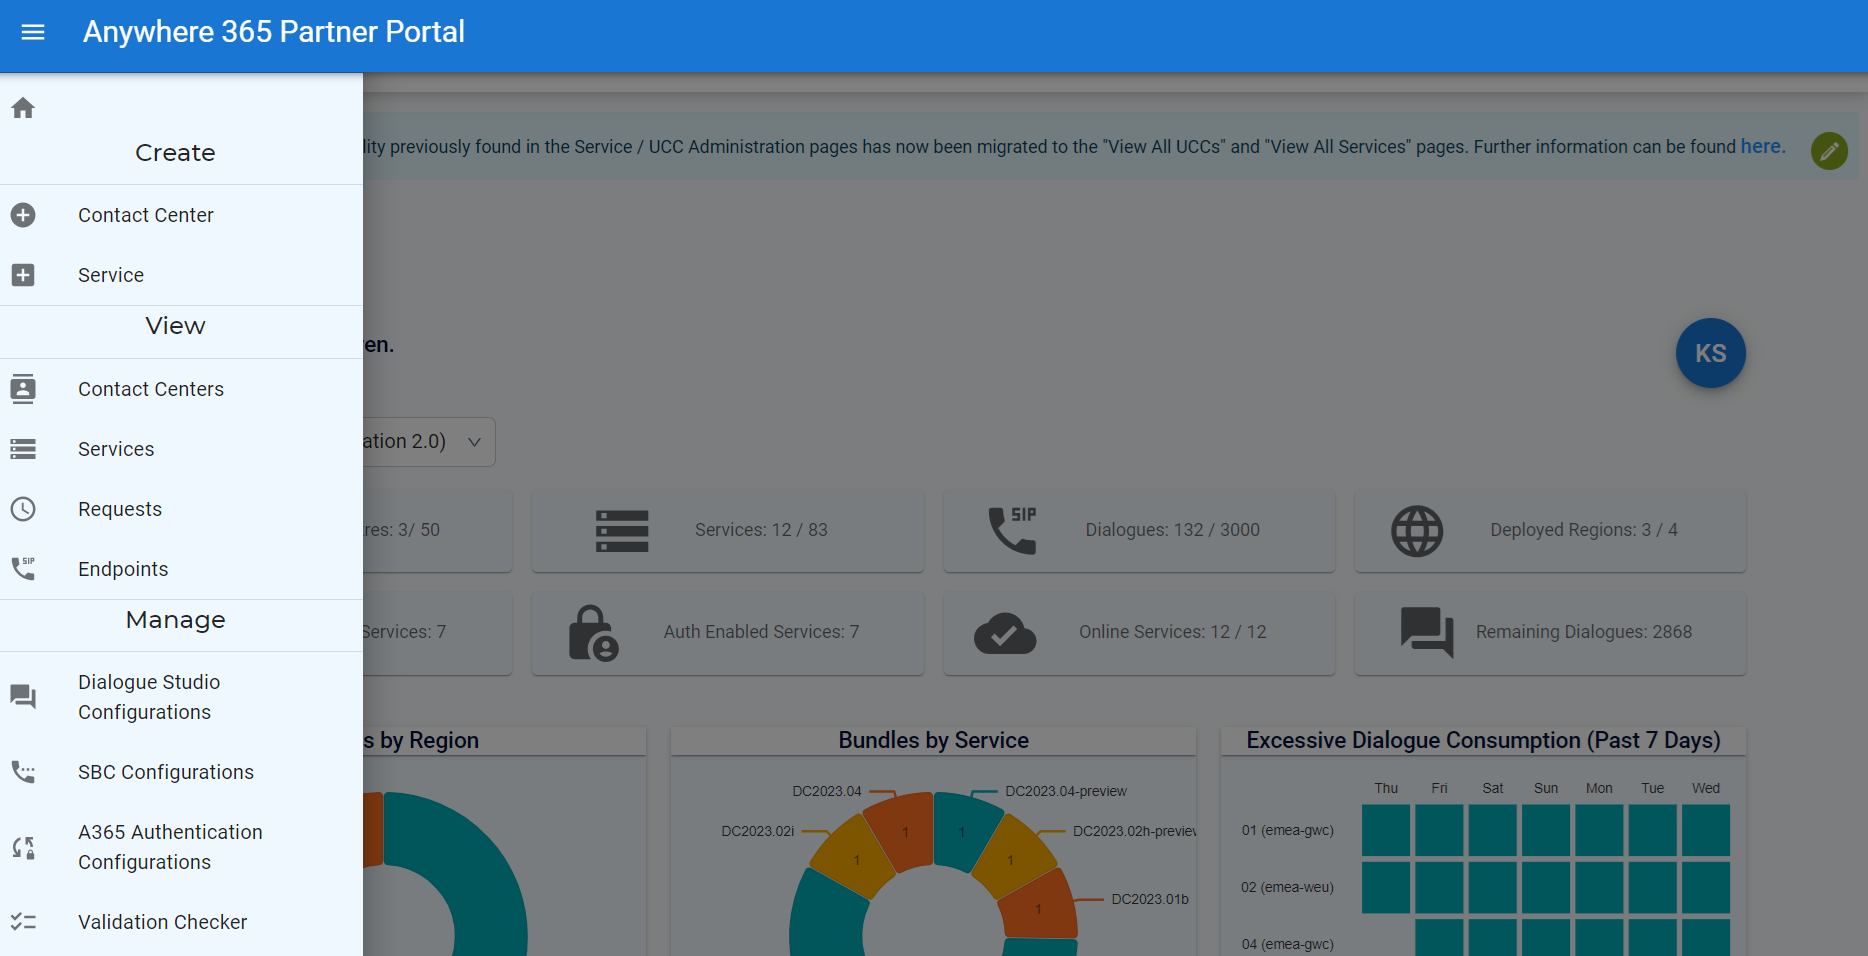Click the '01 (emea-gwc)' row label
The image size is (1868, 956).
point(1288,830)
